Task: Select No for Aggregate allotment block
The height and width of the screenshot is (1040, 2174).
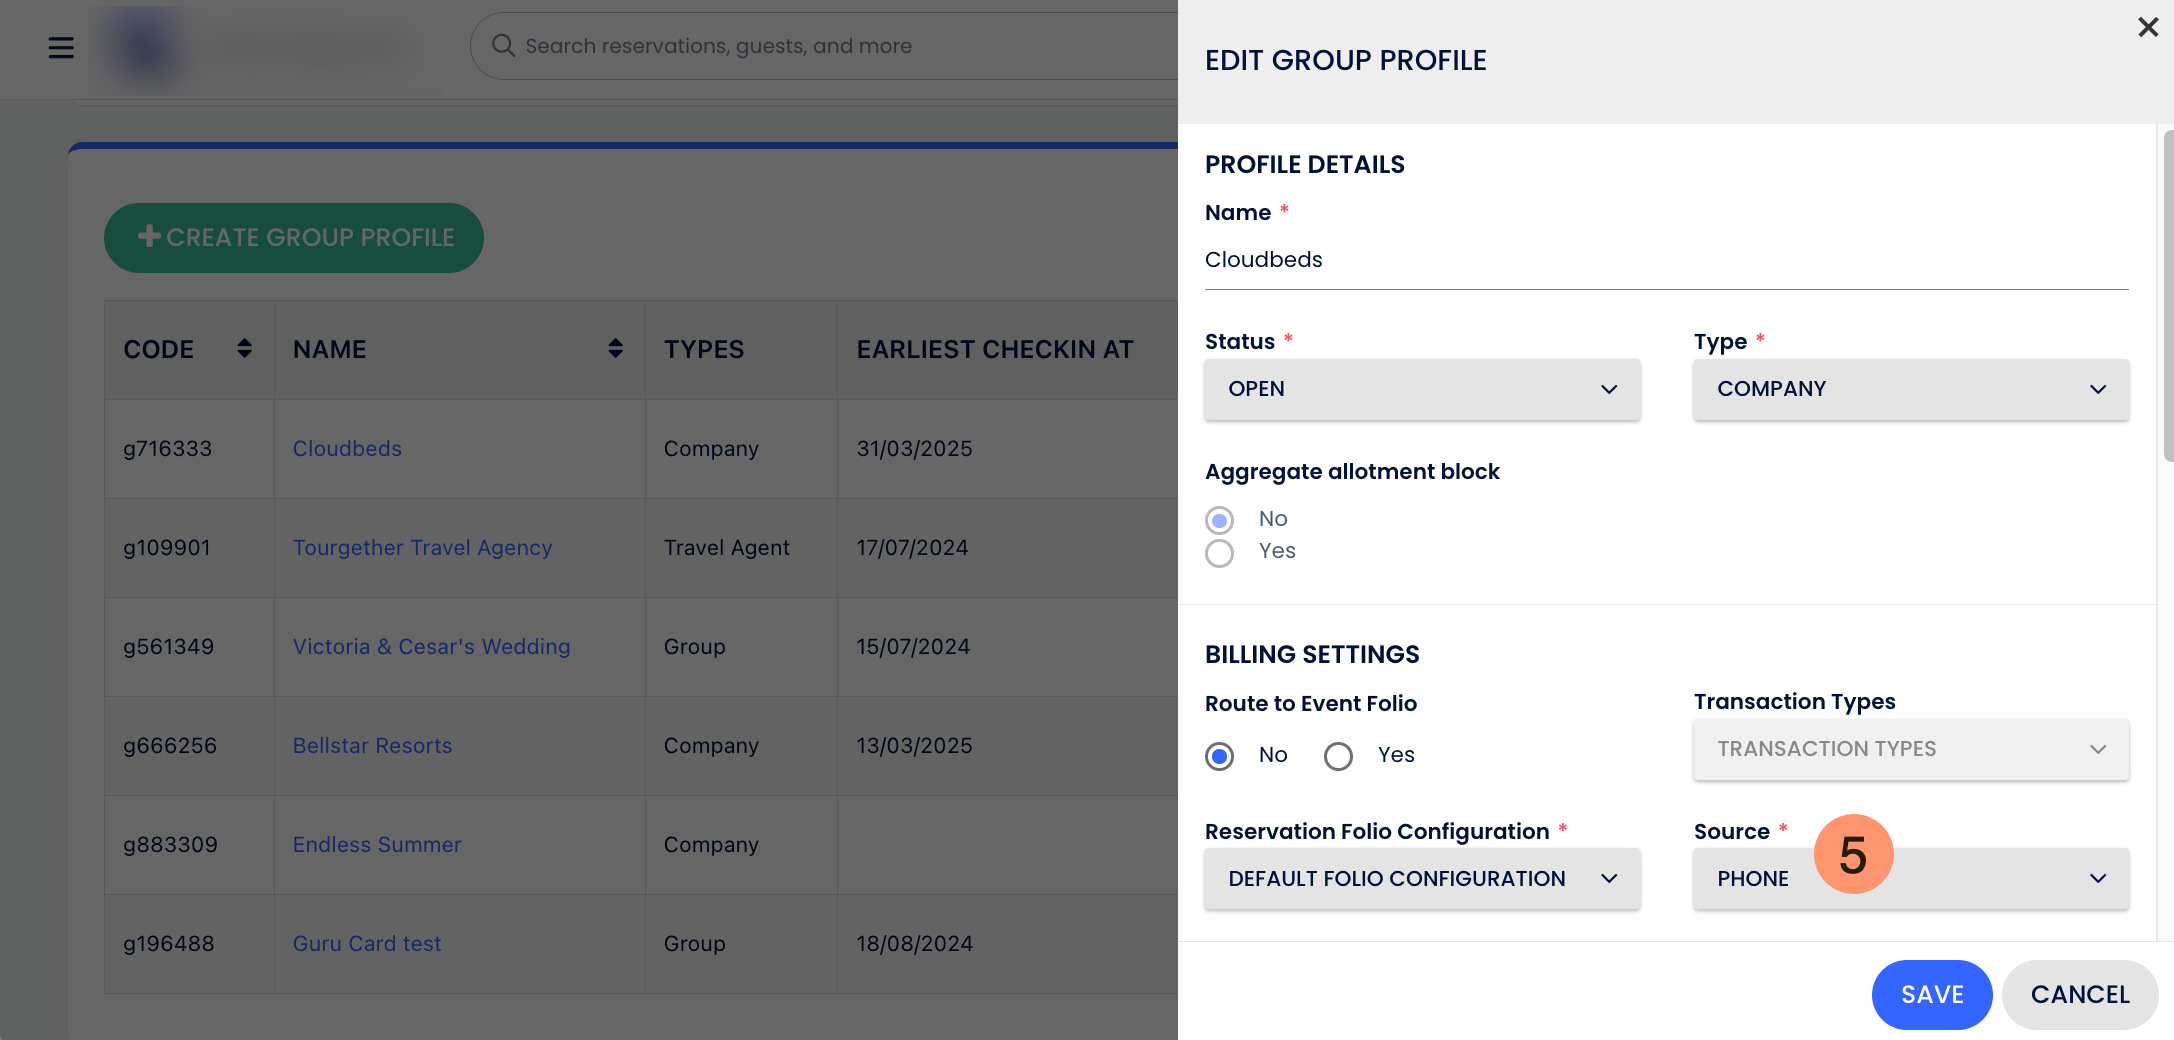Action: pos(1219,520)
